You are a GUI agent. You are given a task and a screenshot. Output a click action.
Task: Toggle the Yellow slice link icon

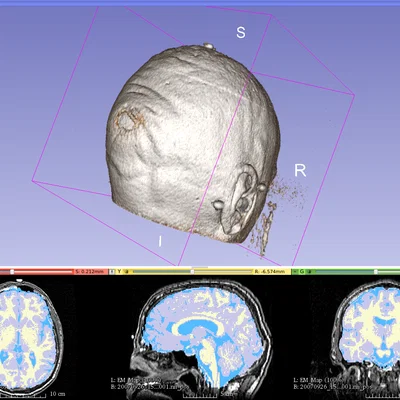click(127, 272)
